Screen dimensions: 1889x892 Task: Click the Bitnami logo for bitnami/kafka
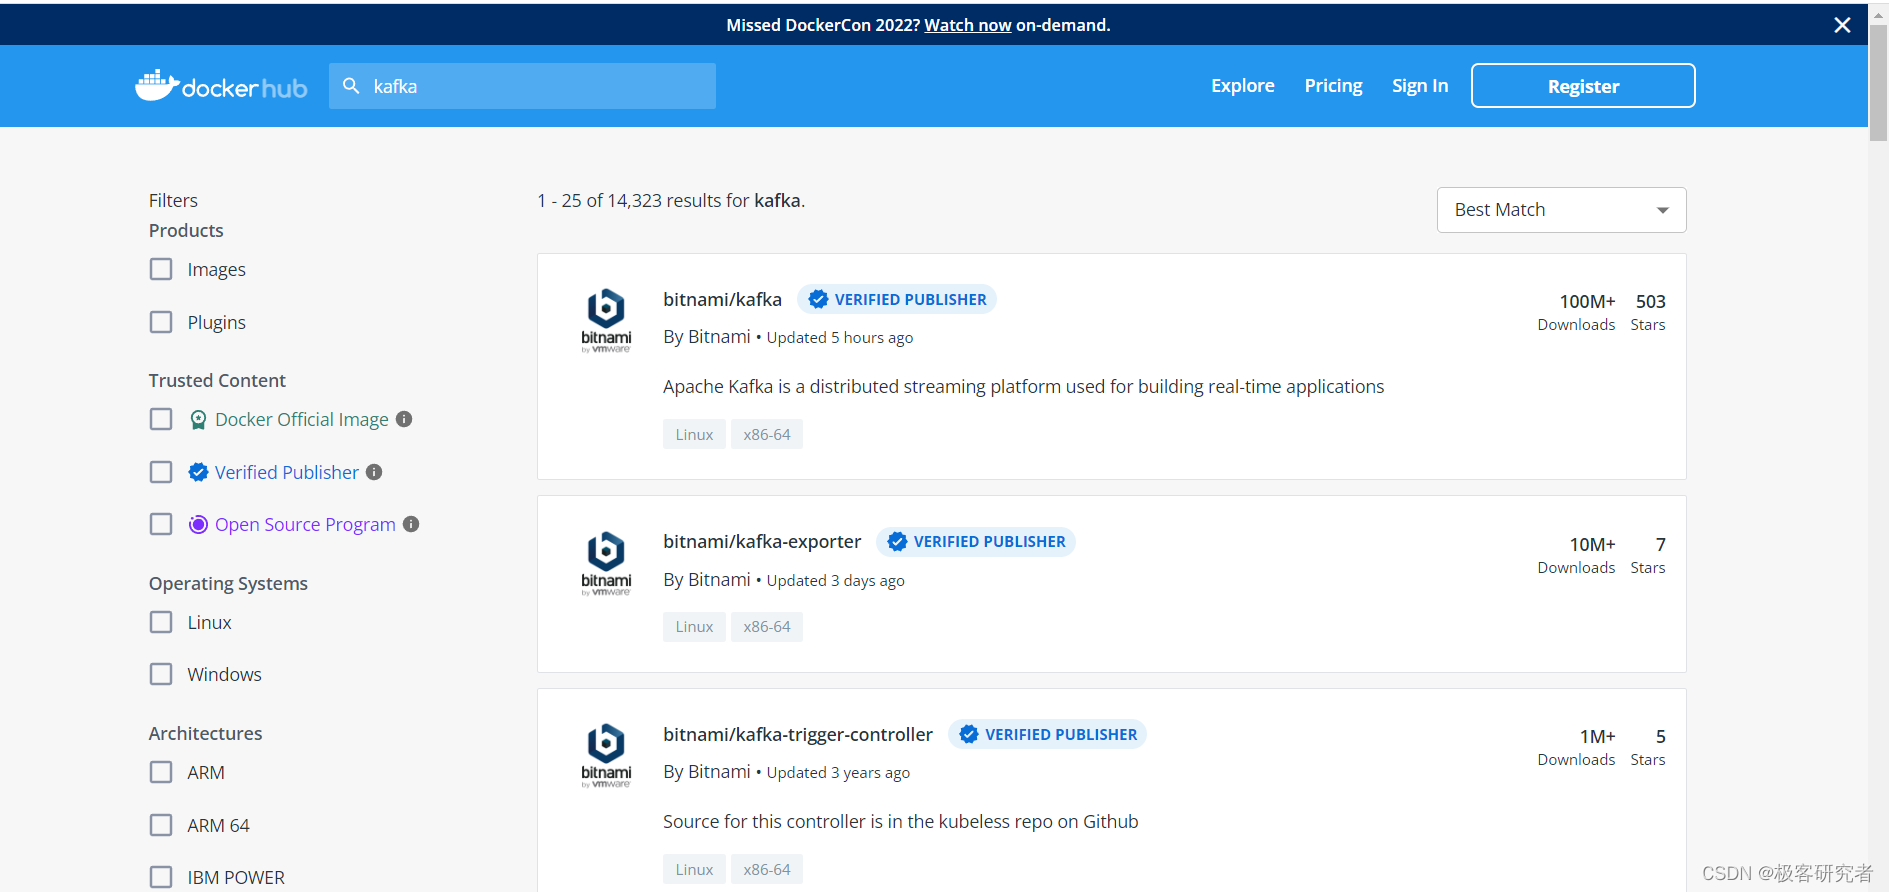pos(606,320)
